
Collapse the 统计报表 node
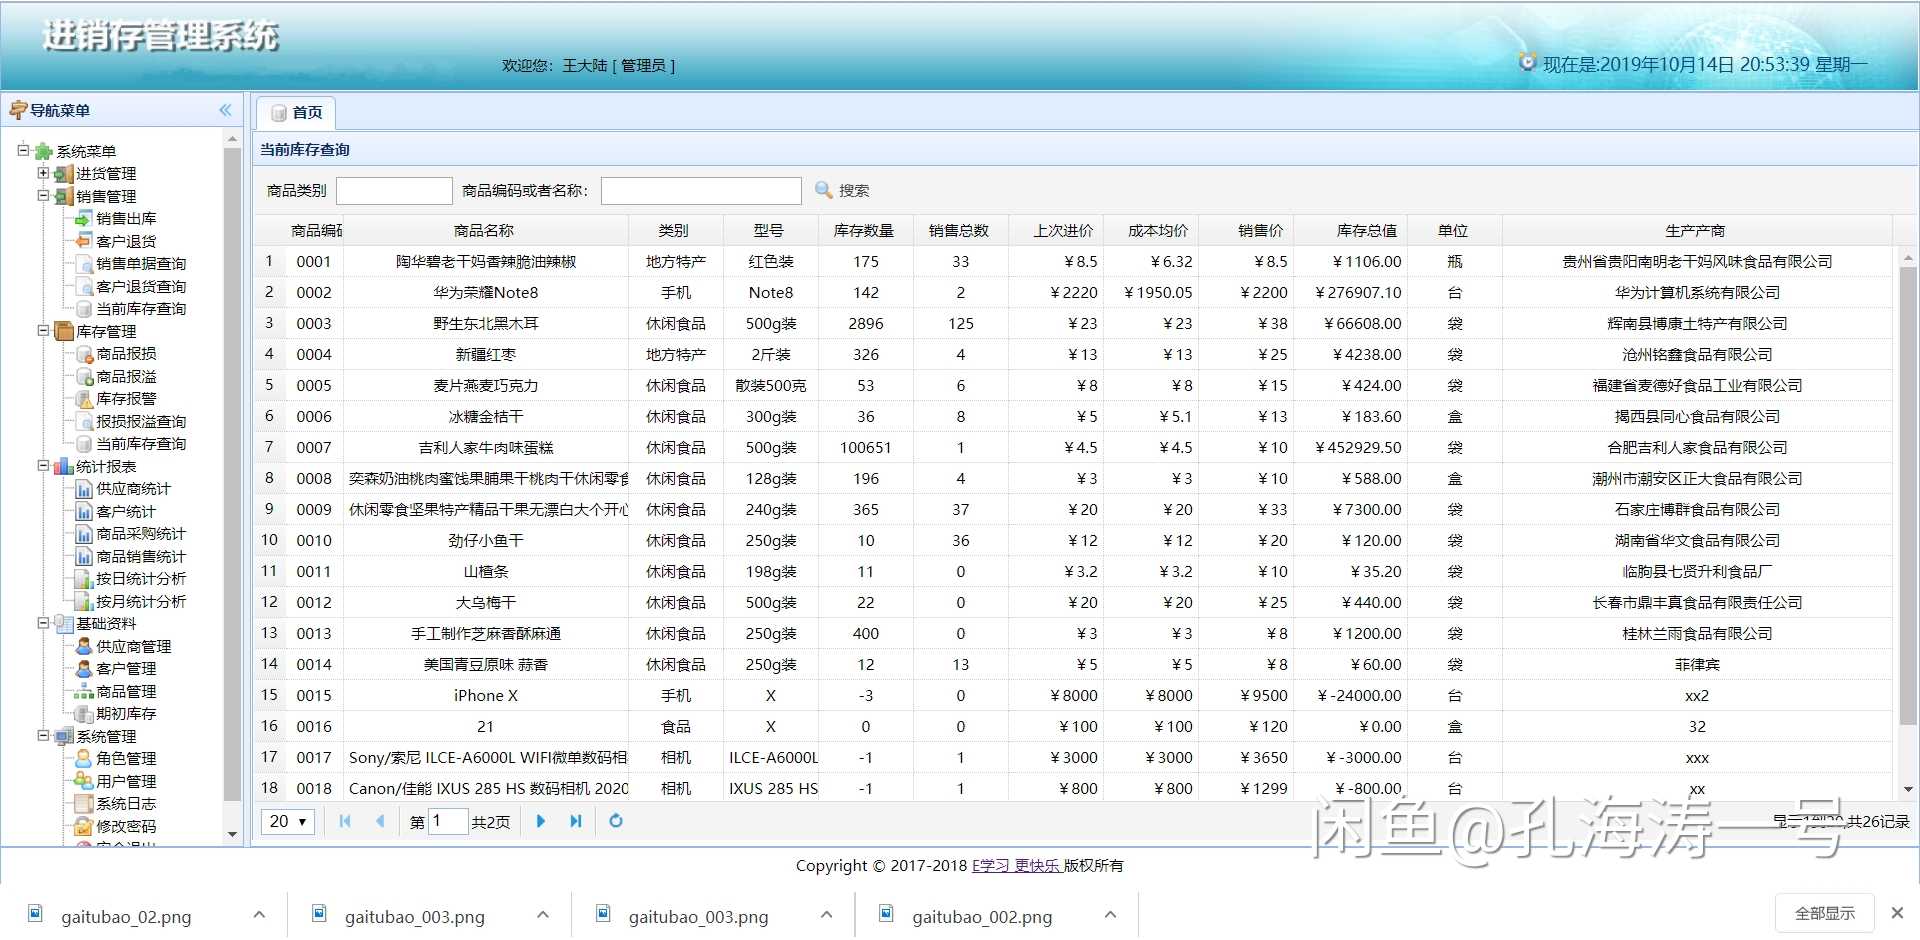43,465
